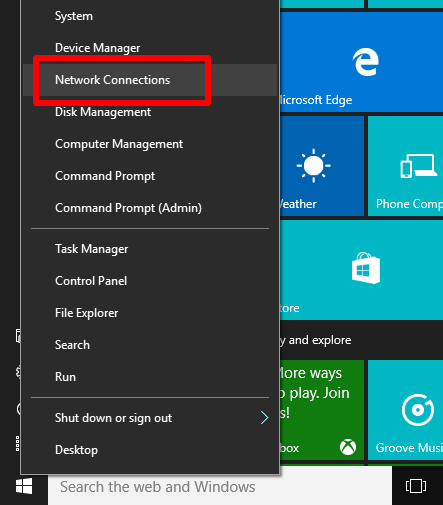
Task: Launch the Microsoft Edge tile
Action: tap(362, 62)
